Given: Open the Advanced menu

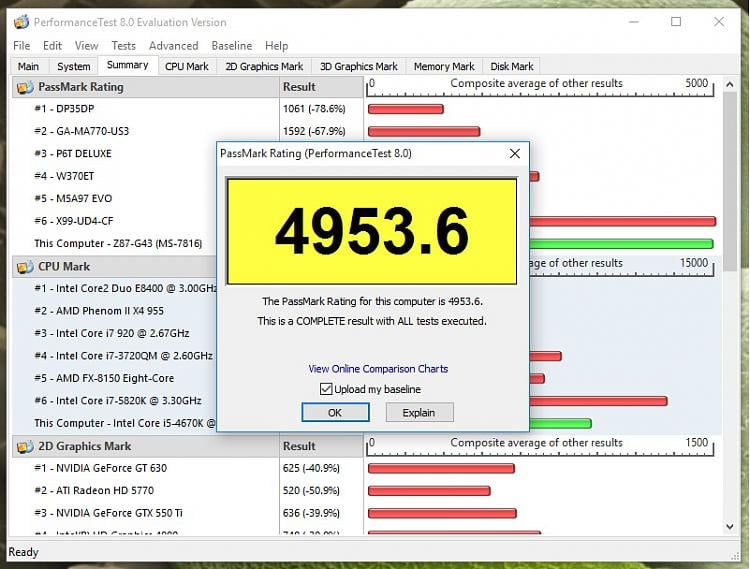Looking at the screenshot, I should click(x=174, y=46).
